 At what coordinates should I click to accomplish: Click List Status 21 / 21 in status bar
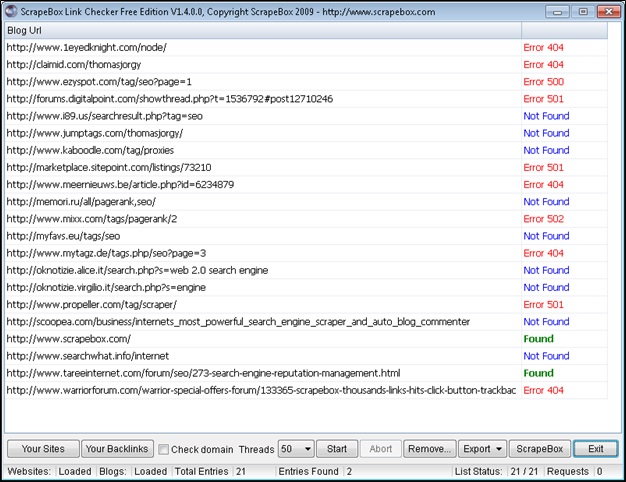tap(524, 472)
